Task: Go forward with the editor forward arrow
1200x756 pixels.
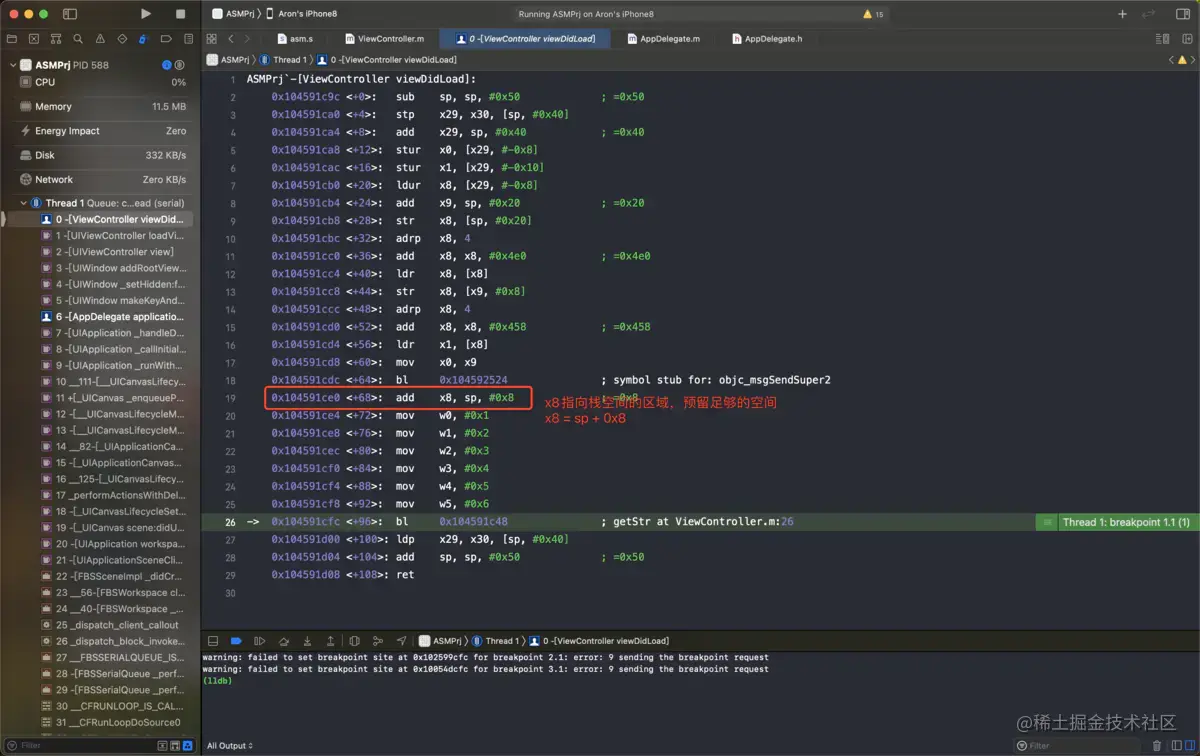Action: click(248, 39)
